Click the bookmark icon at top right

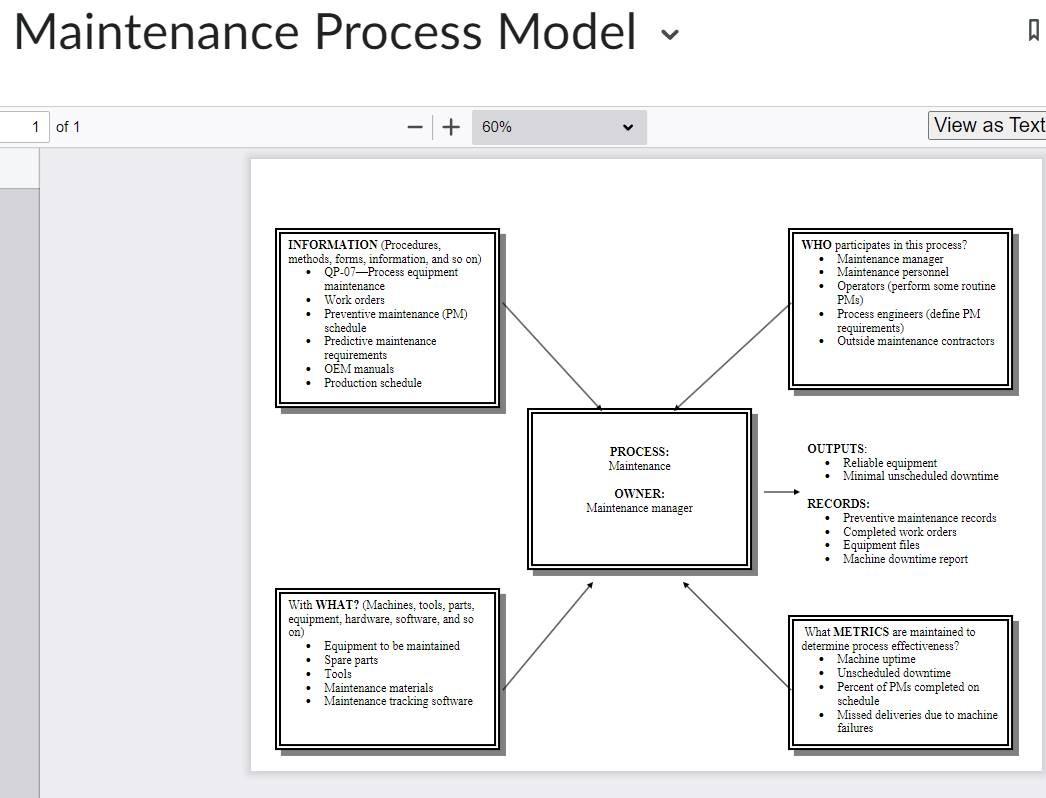pos(1036,32)
